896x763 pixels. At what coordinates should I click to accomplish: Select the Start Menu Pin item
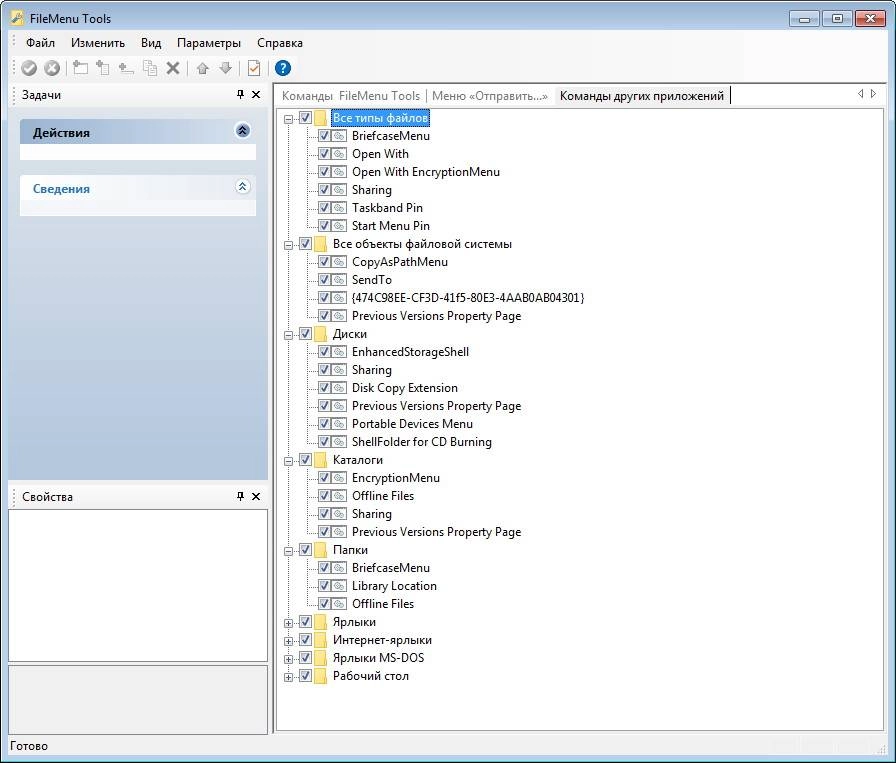(390, 226)
